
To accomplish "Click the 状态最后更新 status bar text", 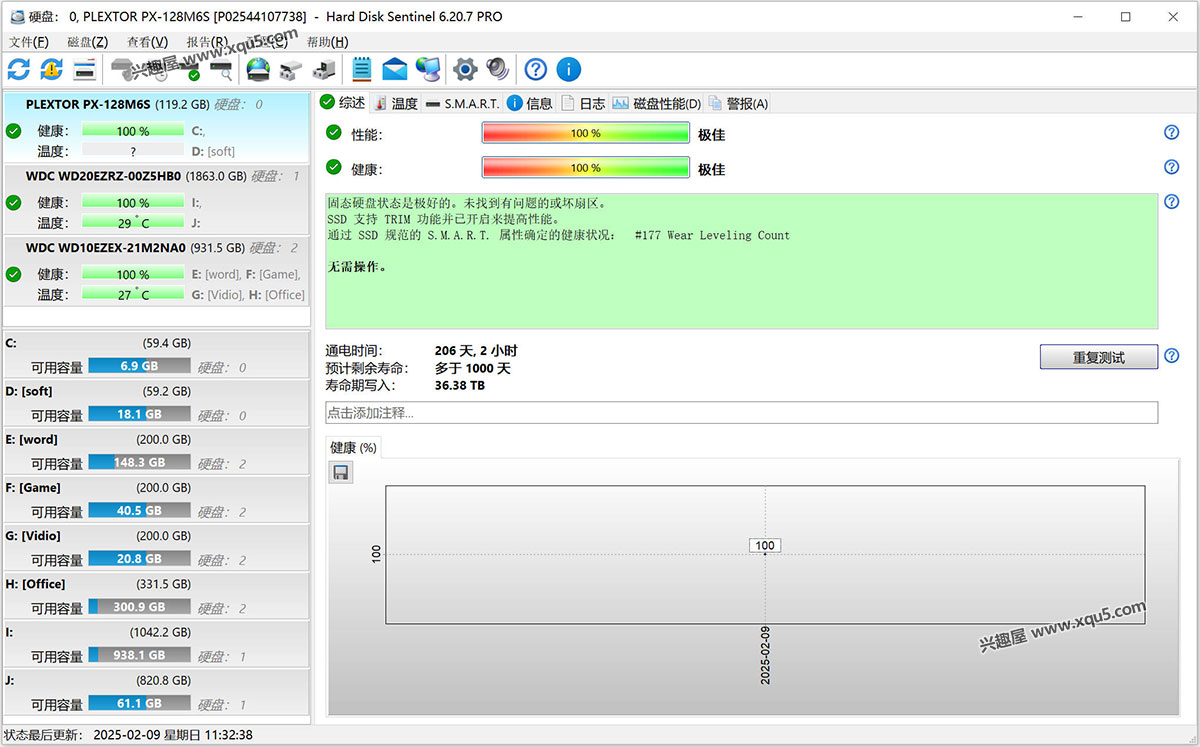I will 129,735.
